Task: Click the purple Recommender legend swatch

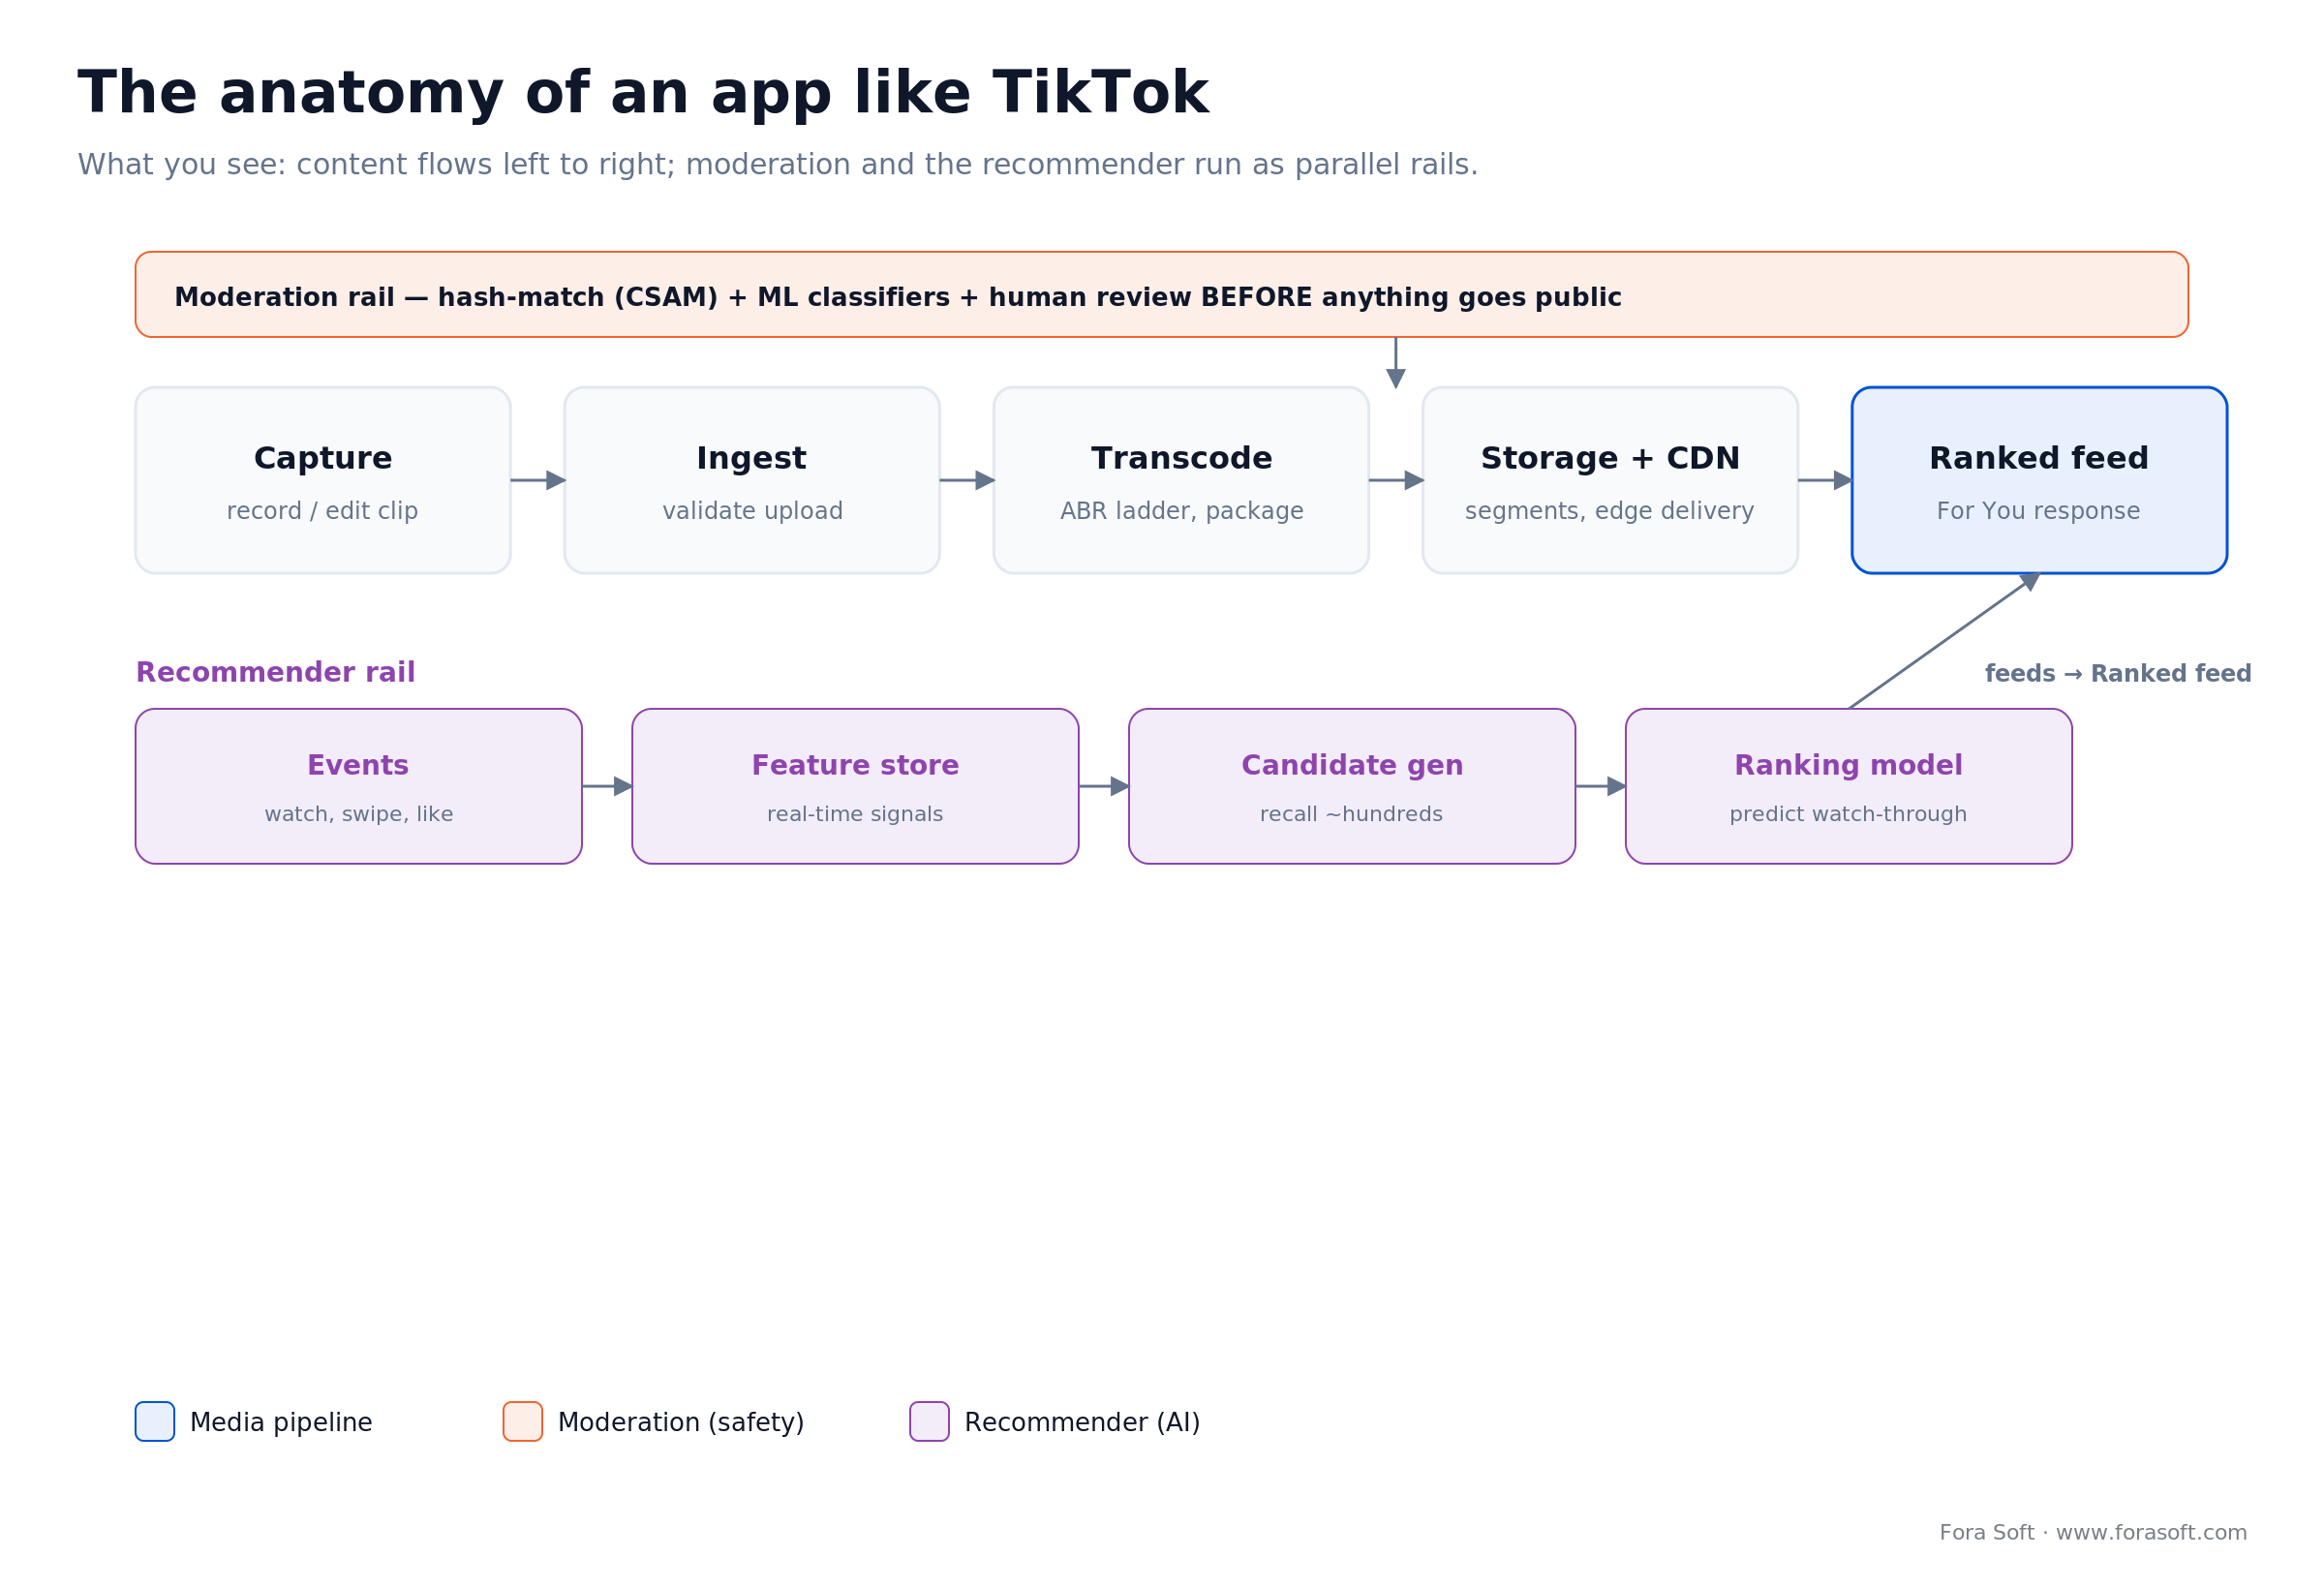Action: [x=929, y=1421]
